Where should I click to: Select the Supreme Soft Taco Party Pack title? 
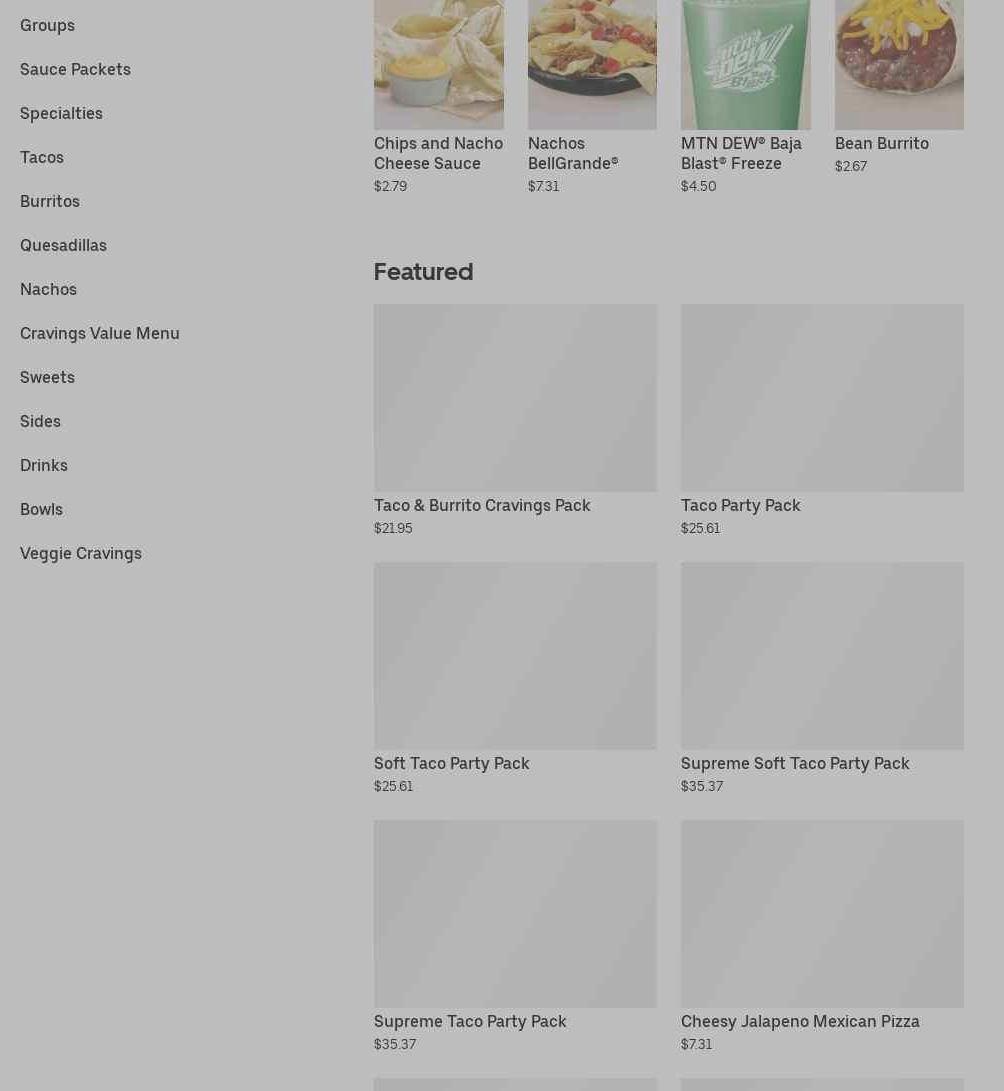point(795,763)
